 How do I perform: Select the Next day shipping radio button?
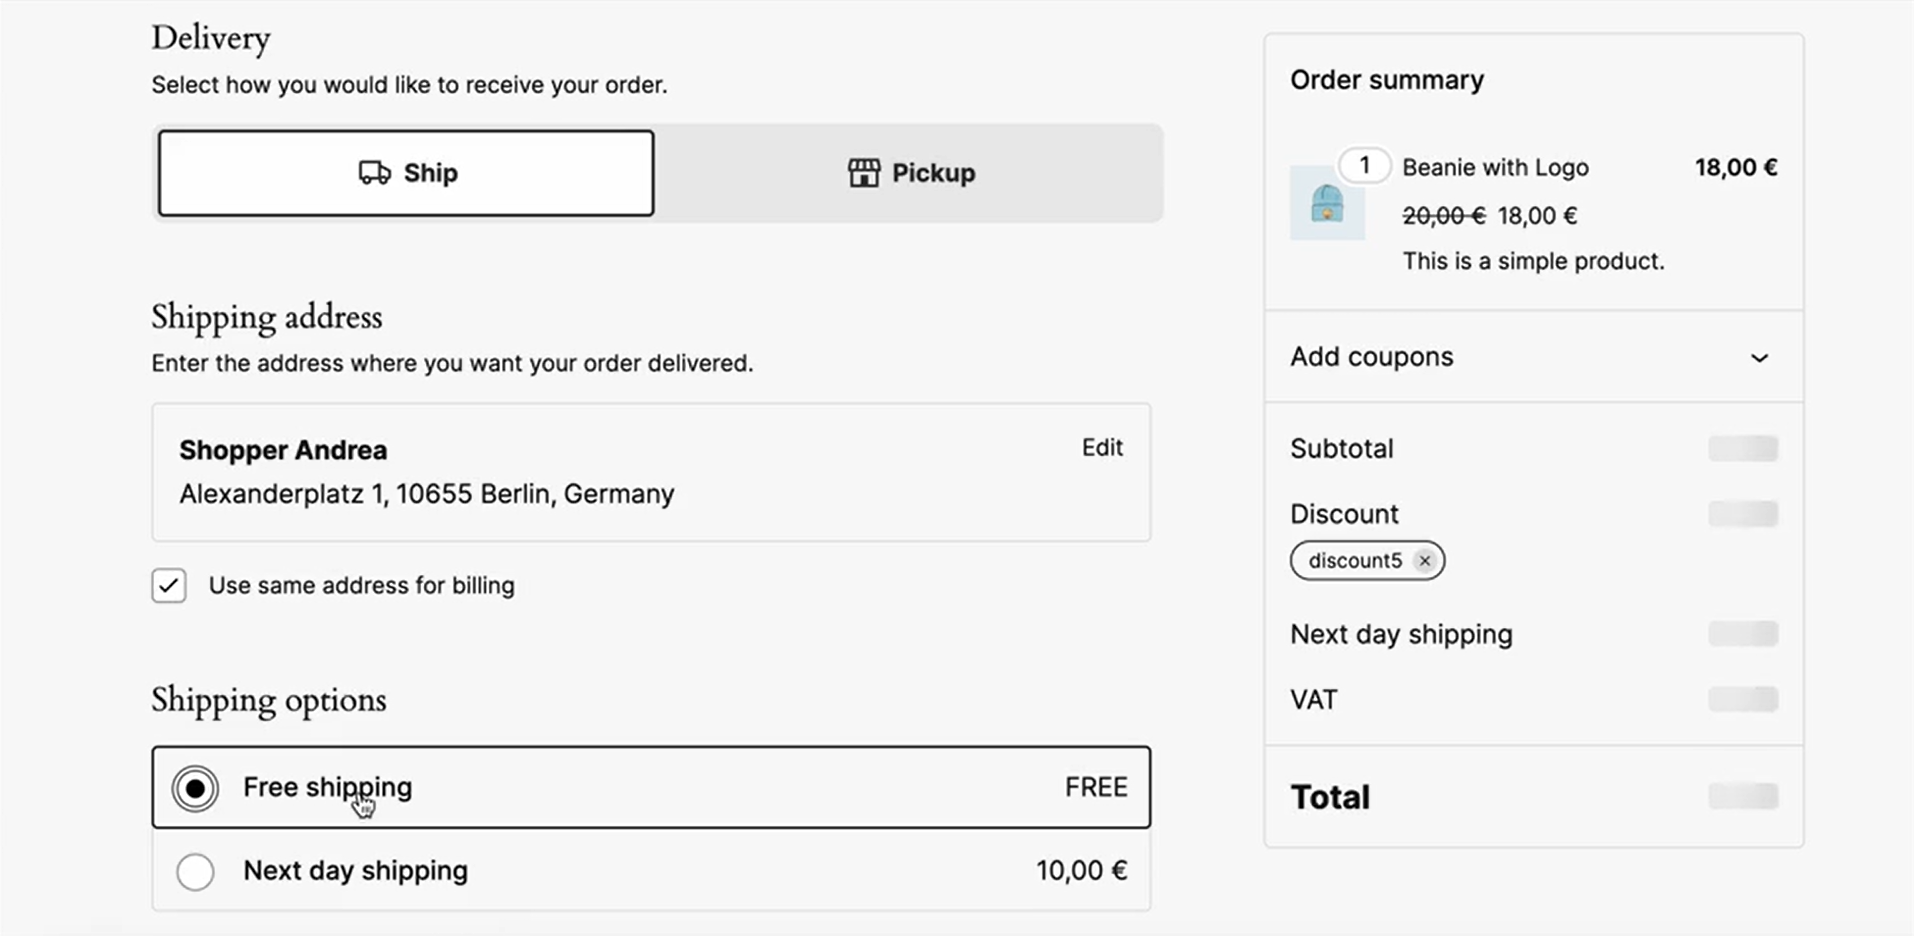coord(195,871)
